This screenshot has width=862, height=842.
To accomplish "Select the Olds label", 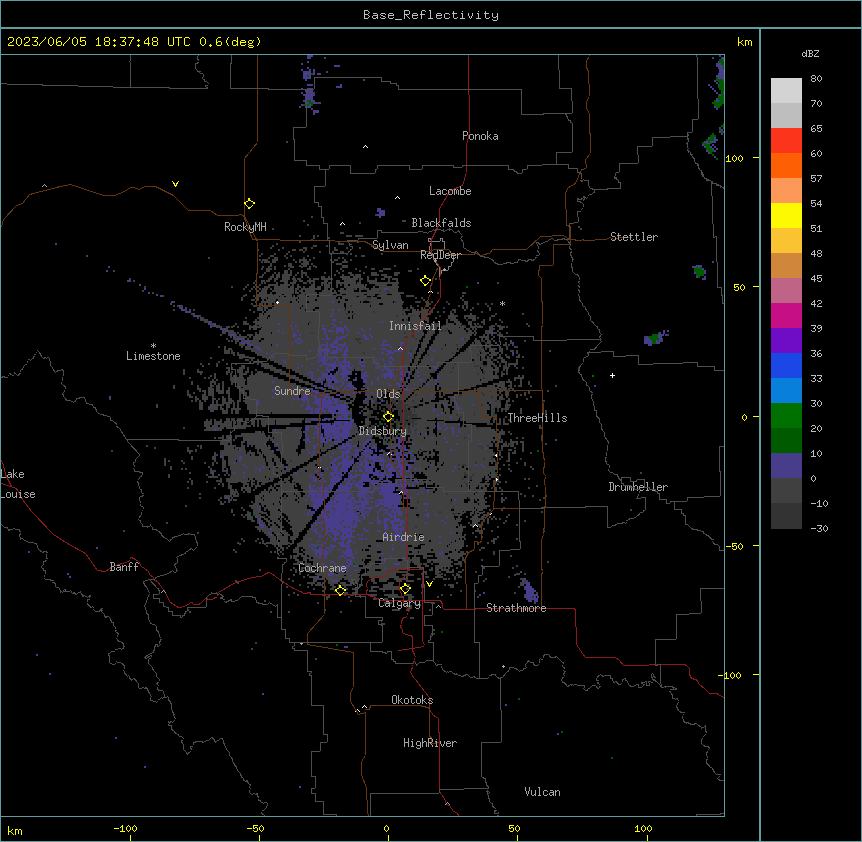I will [x=388, y=394].
